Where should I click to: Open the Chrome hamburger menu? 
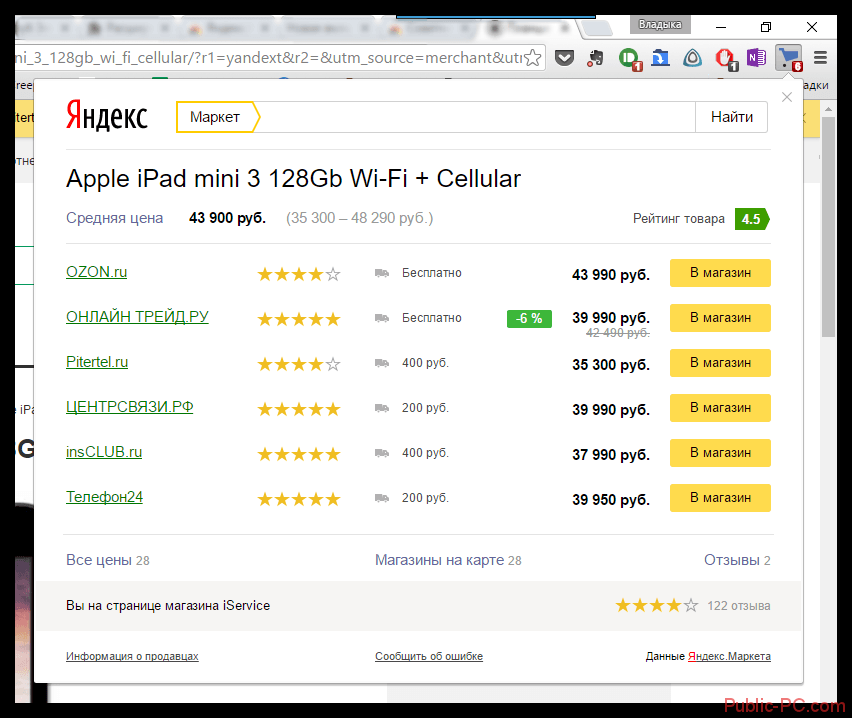[821, 57]
